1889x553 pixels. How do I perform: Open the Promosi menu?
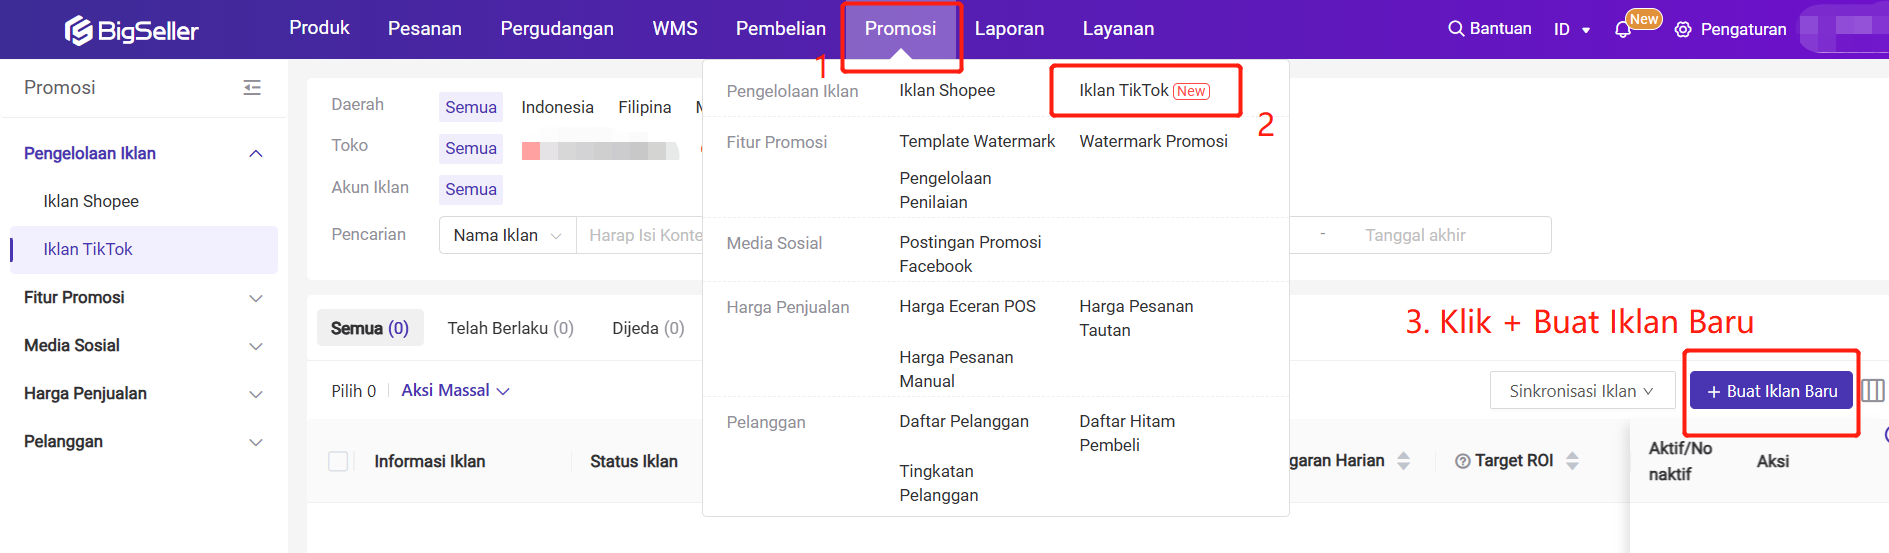click(x=901, y=29)
